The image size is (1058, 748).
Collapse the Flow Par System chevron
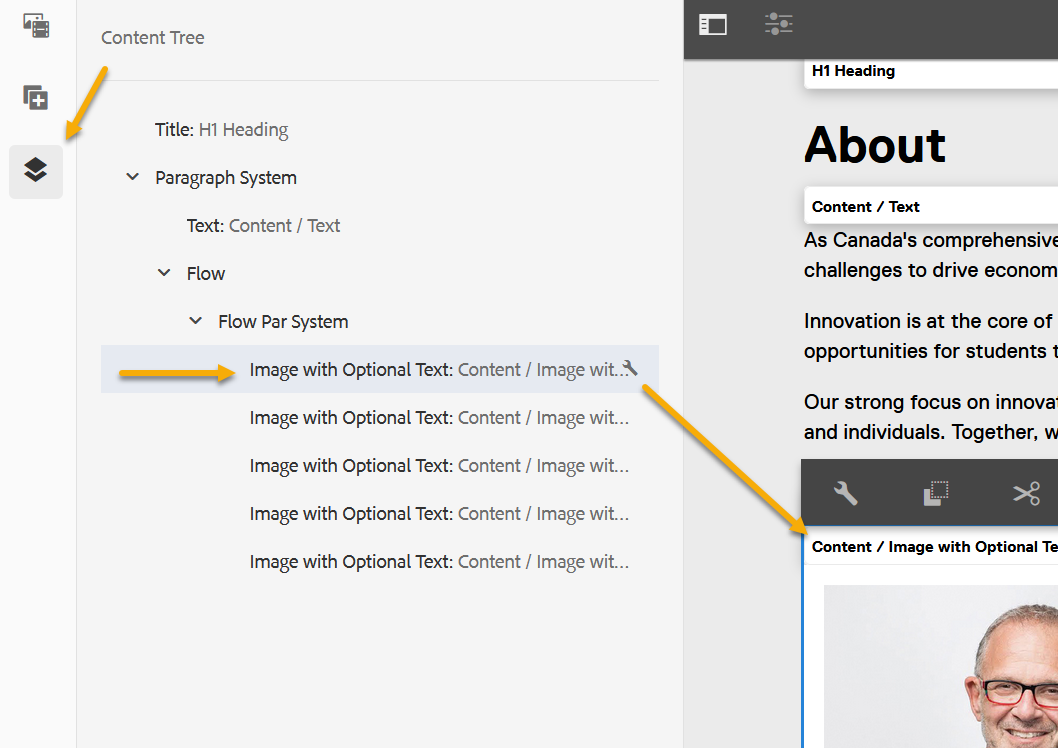196,321
